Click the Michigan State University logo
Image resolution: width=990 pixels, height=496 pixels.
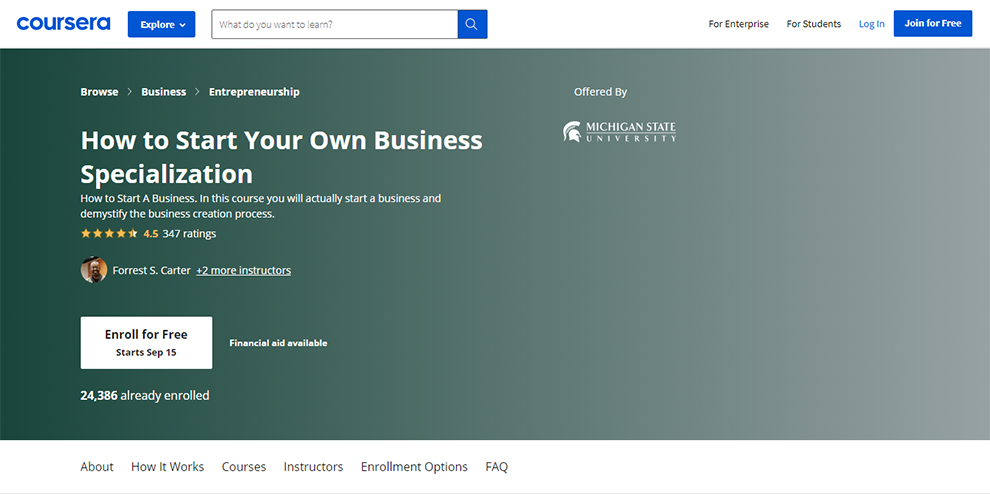click(619, 131)
